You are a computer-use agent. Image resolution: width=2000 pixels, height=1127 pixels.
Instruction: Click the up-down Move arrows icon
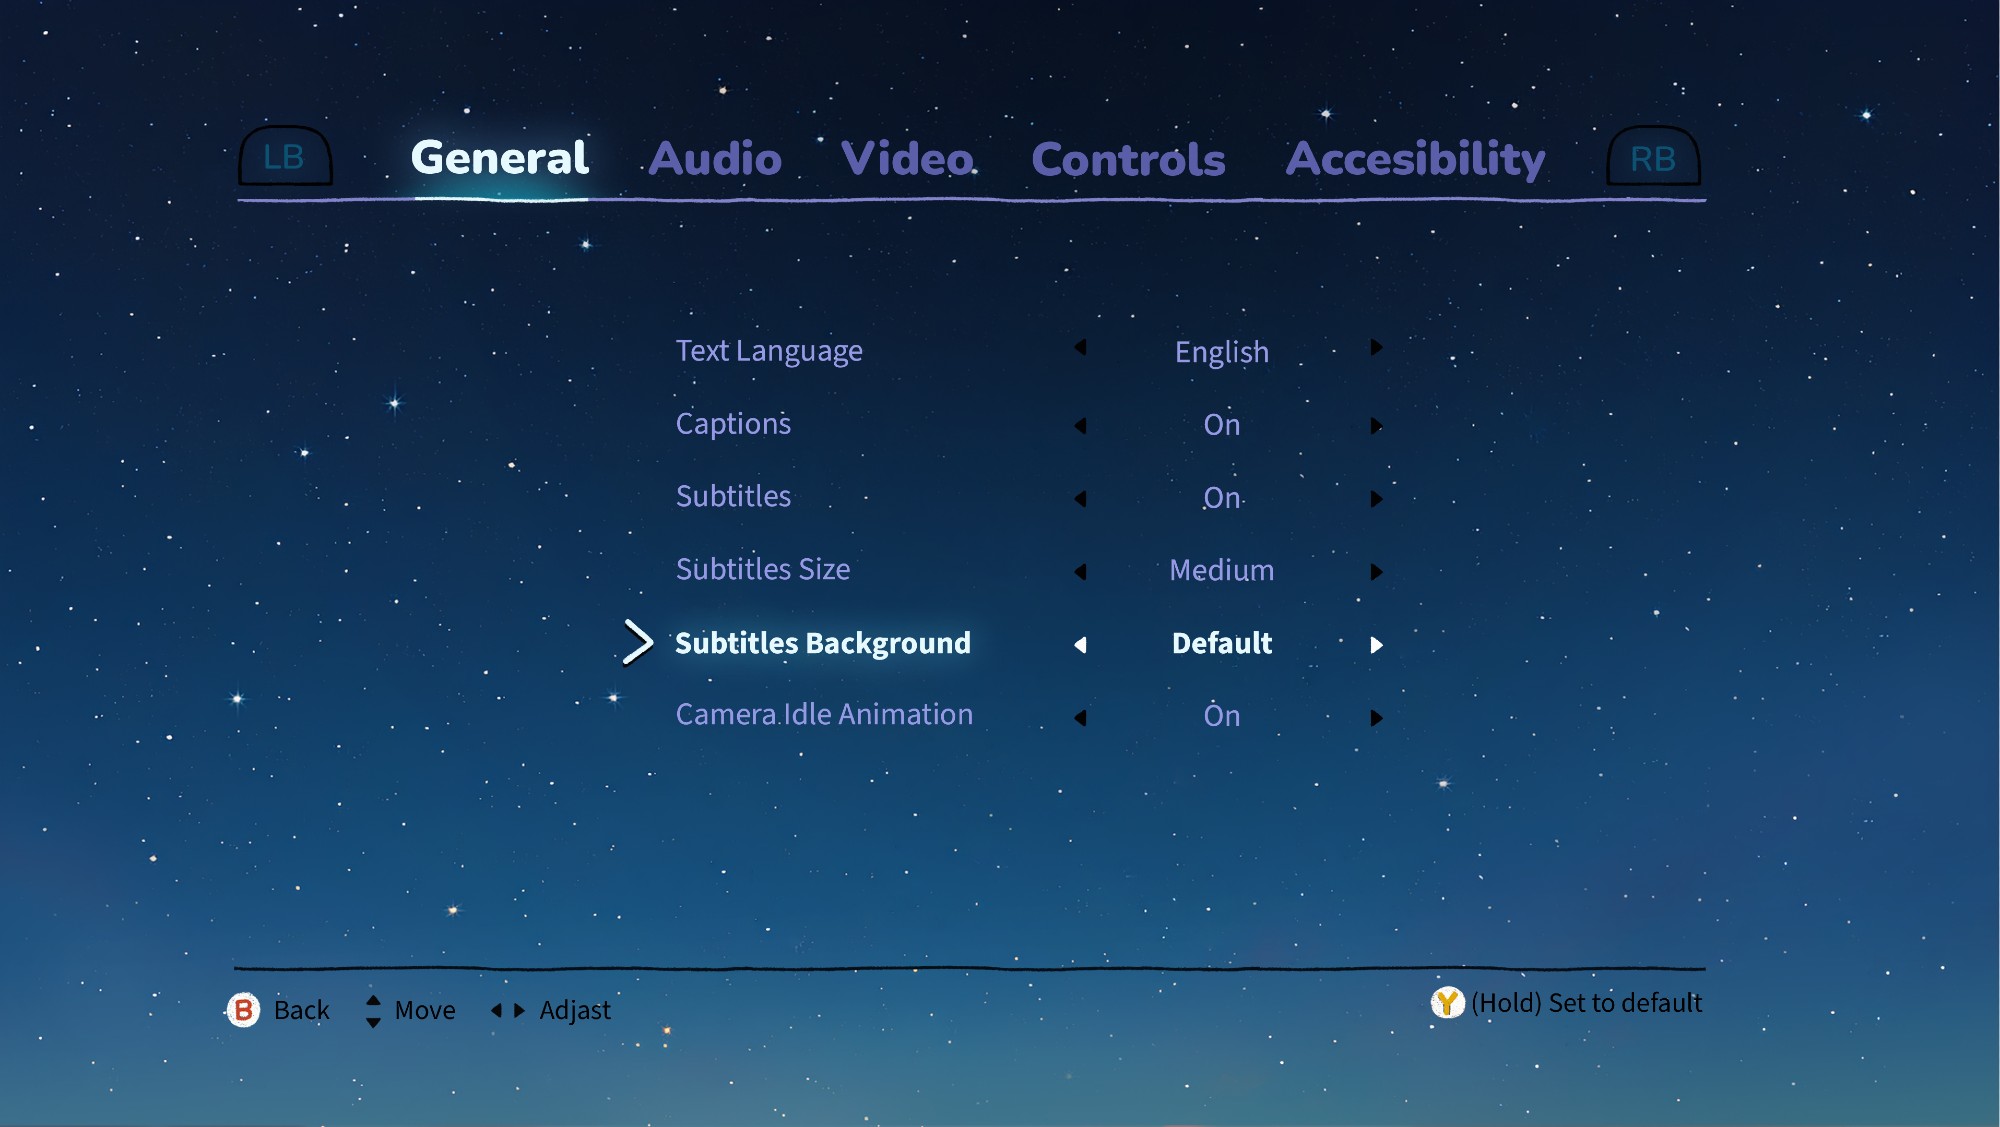[373, 1011]
